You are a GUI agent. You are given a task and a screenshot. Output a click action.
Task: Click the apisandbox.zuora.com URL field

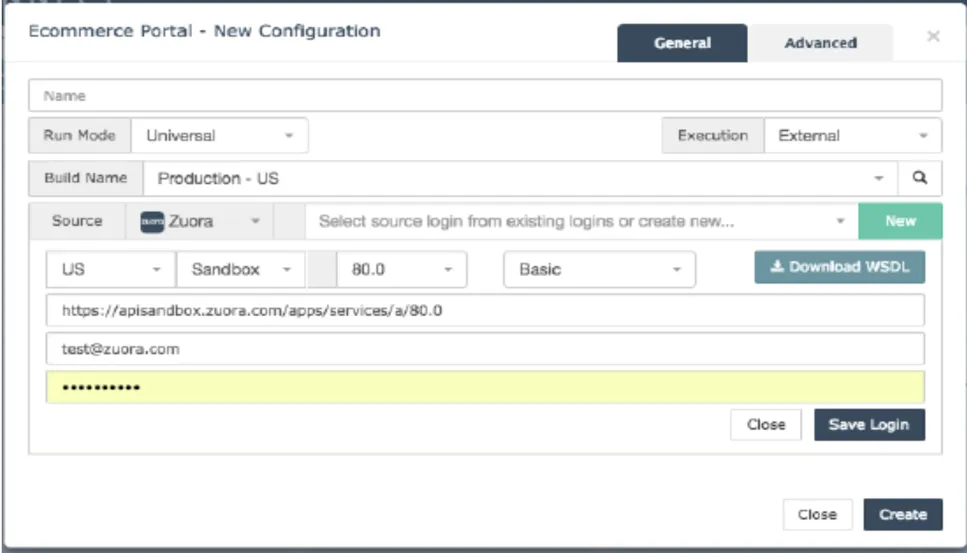[485, 310]
